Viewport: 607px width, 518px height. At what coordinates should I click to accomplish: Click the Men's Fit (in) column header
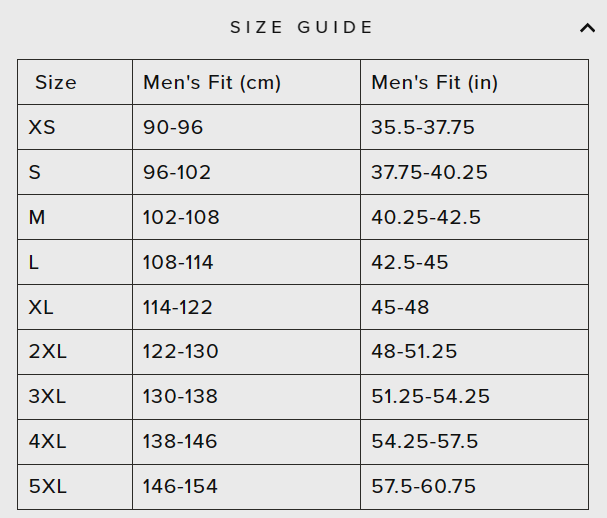434,82
